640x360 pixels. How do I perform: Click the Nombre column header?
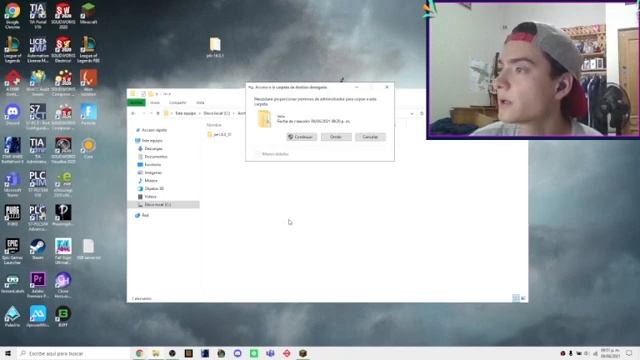[x=214, y=125]
